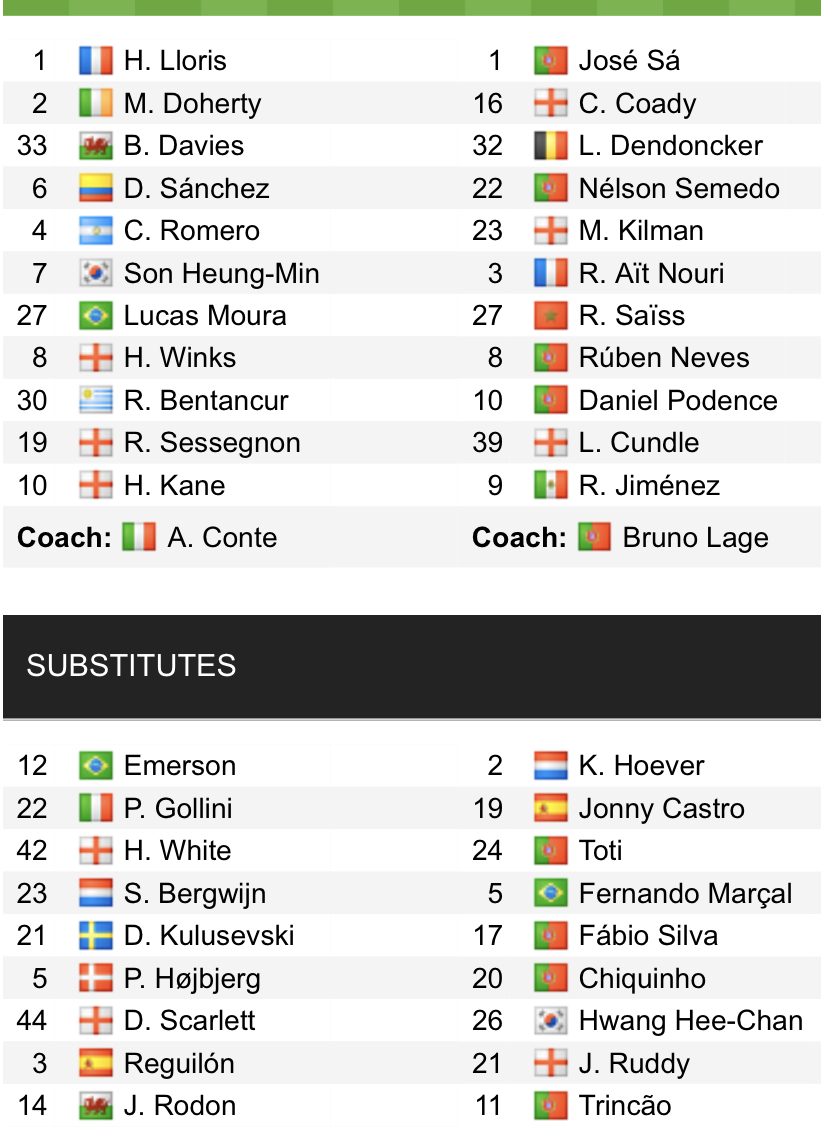
Task: Click the Brazilian flag next to Lucas Moura
Action: tap(96, 316)
